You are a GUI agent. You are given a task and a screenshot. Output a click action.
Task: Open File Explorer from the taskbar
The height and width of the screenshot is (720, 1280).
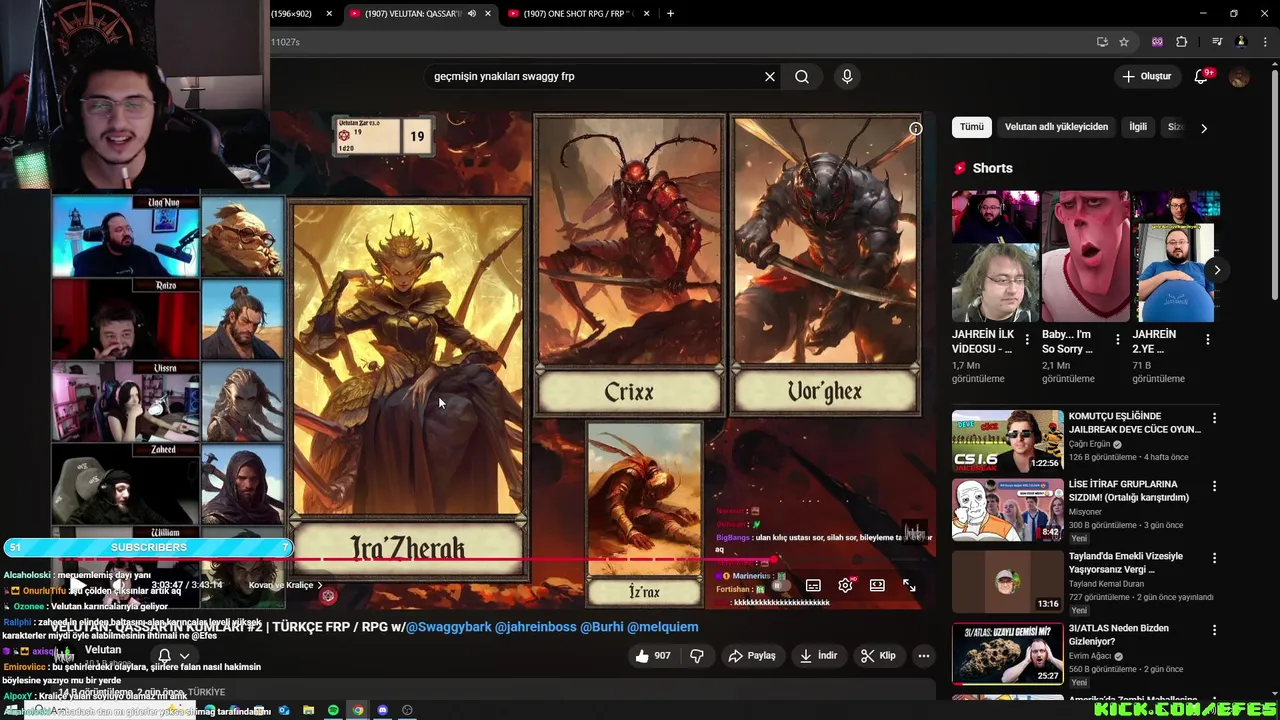point(309,710)
